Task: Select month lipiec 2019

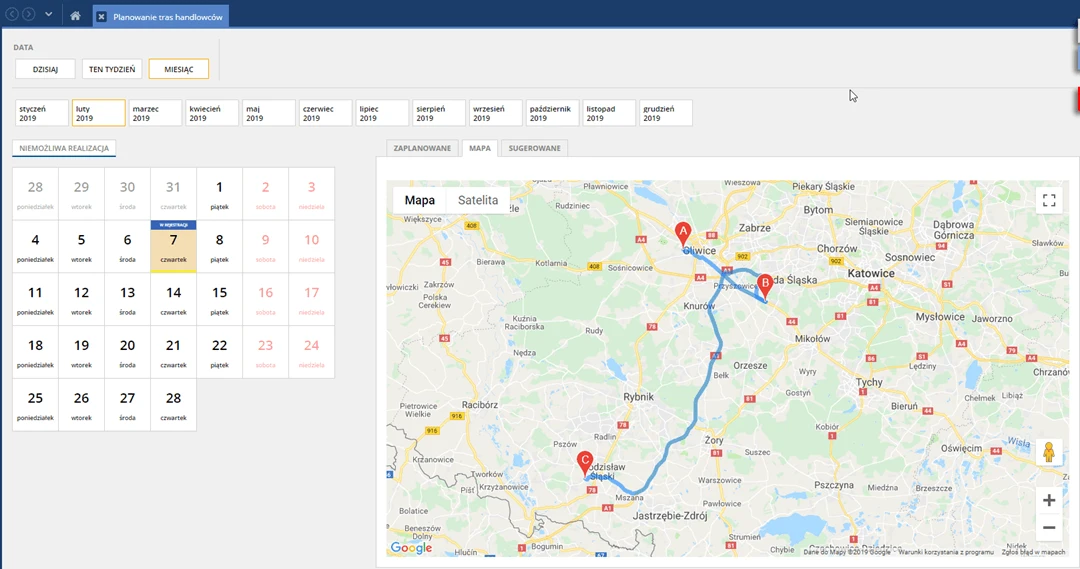Action: [382, 113]
